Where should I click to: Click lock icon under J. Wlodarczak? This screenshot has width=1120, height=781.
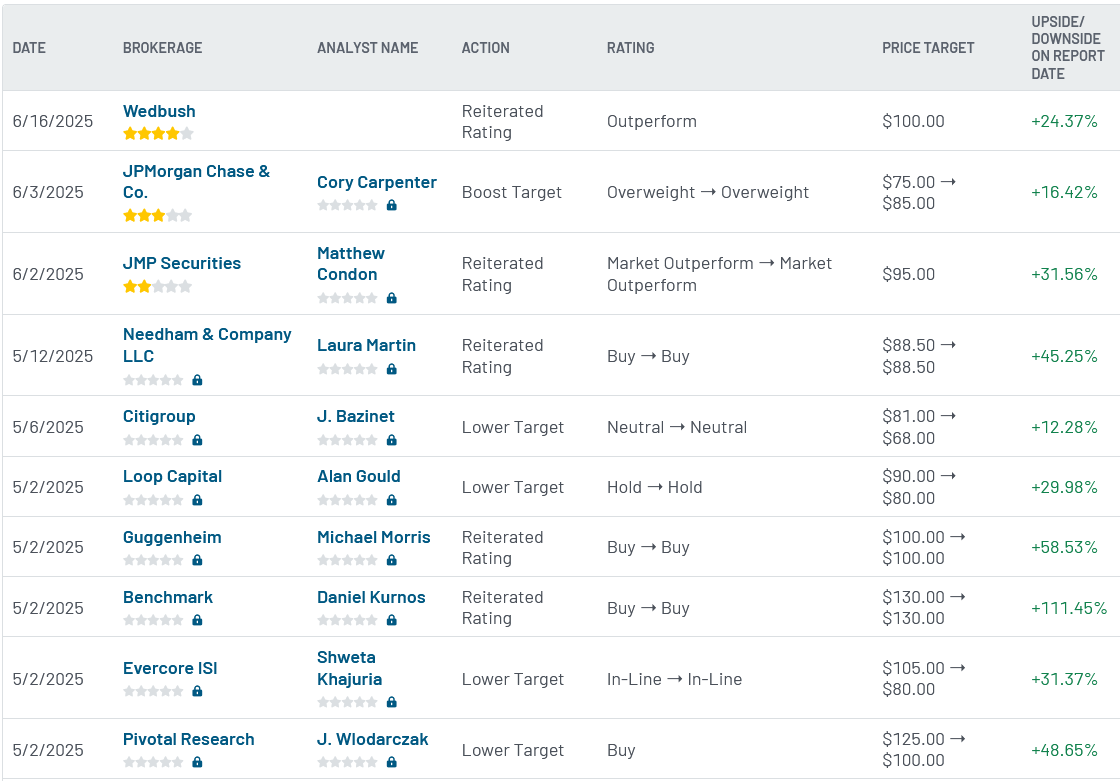pyautogui.click(x=391, y=762)
